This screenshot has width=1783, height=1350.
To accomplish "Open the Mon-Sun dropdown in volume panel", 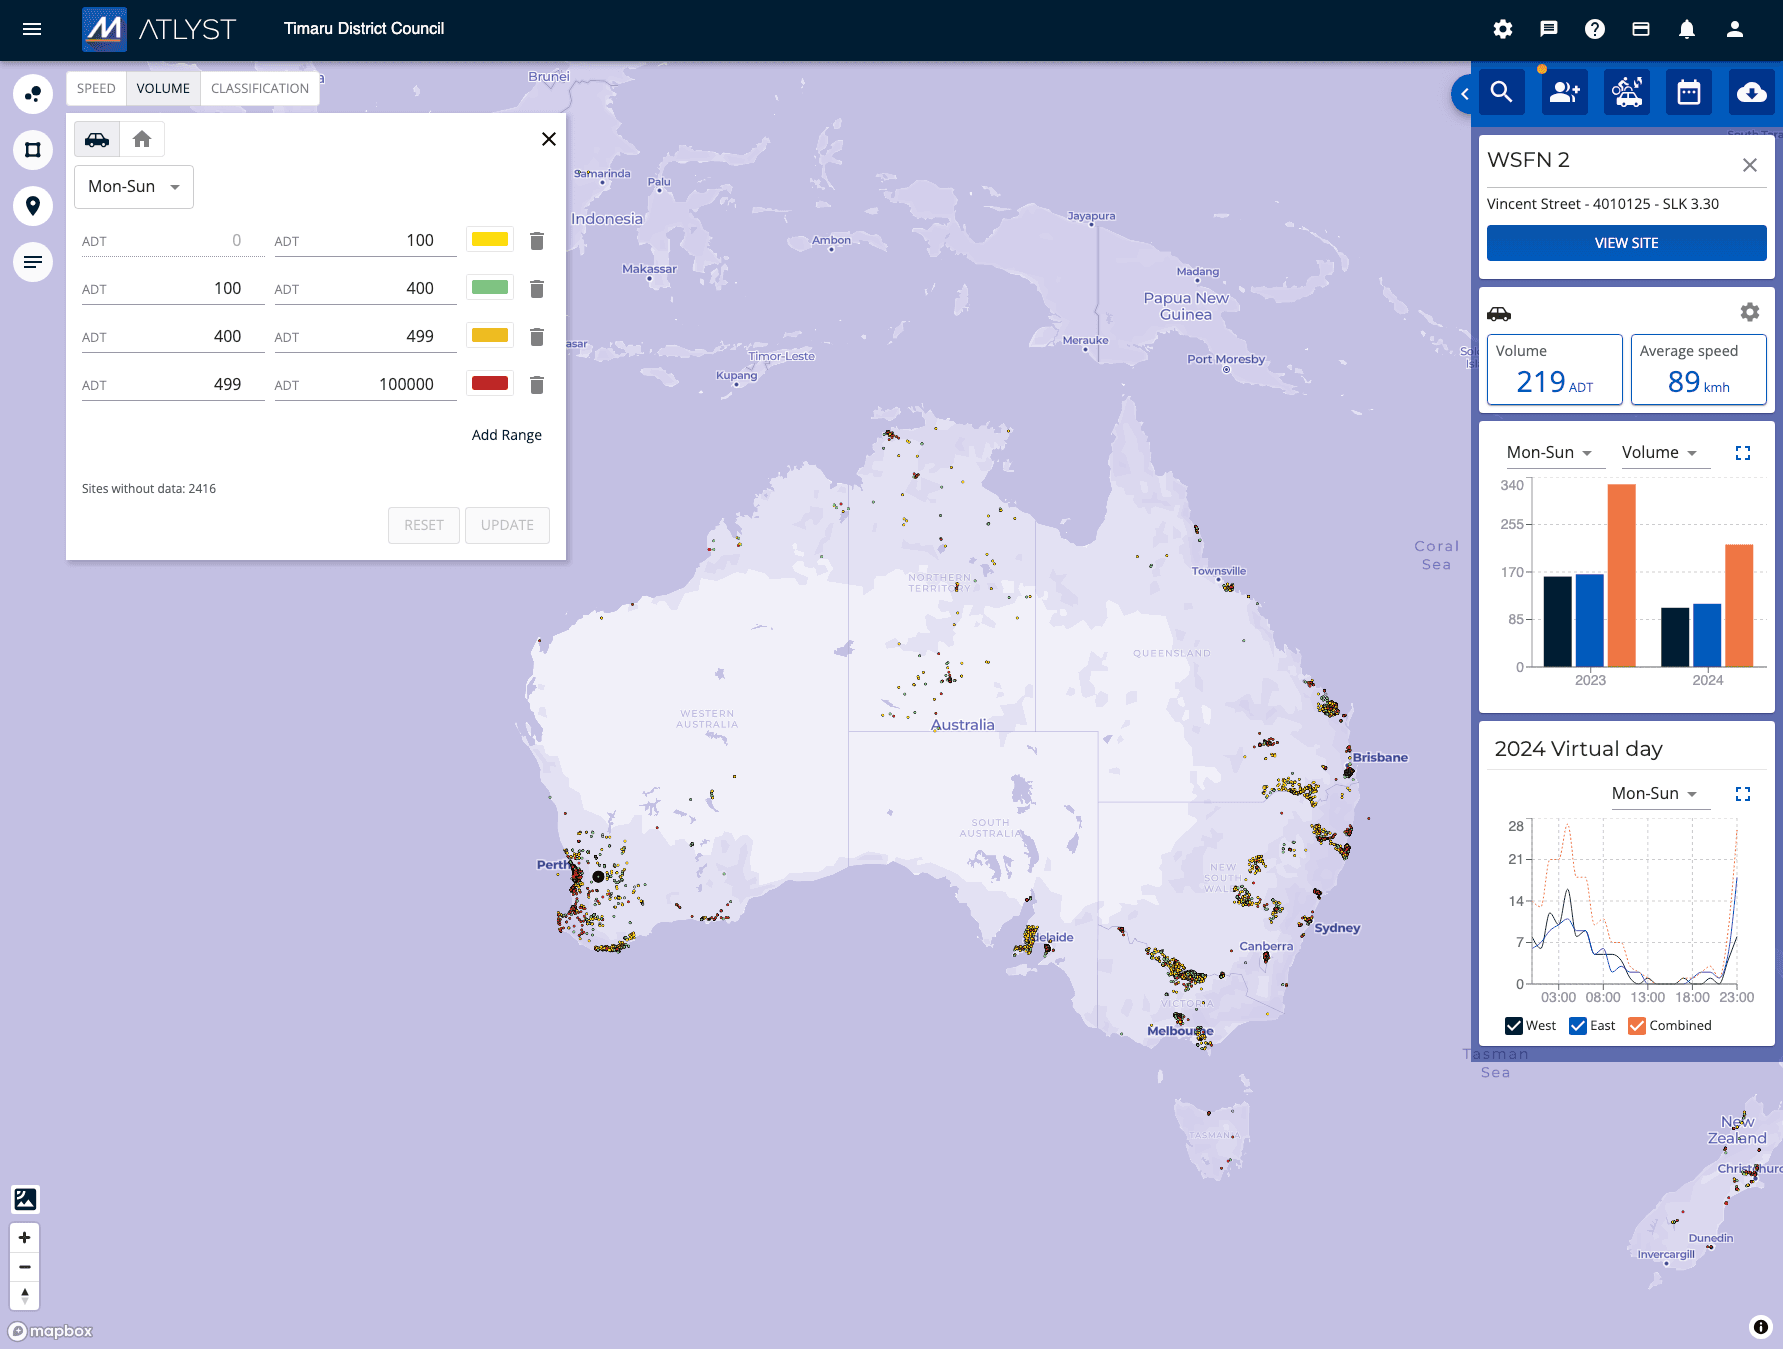I will [134, 187].
